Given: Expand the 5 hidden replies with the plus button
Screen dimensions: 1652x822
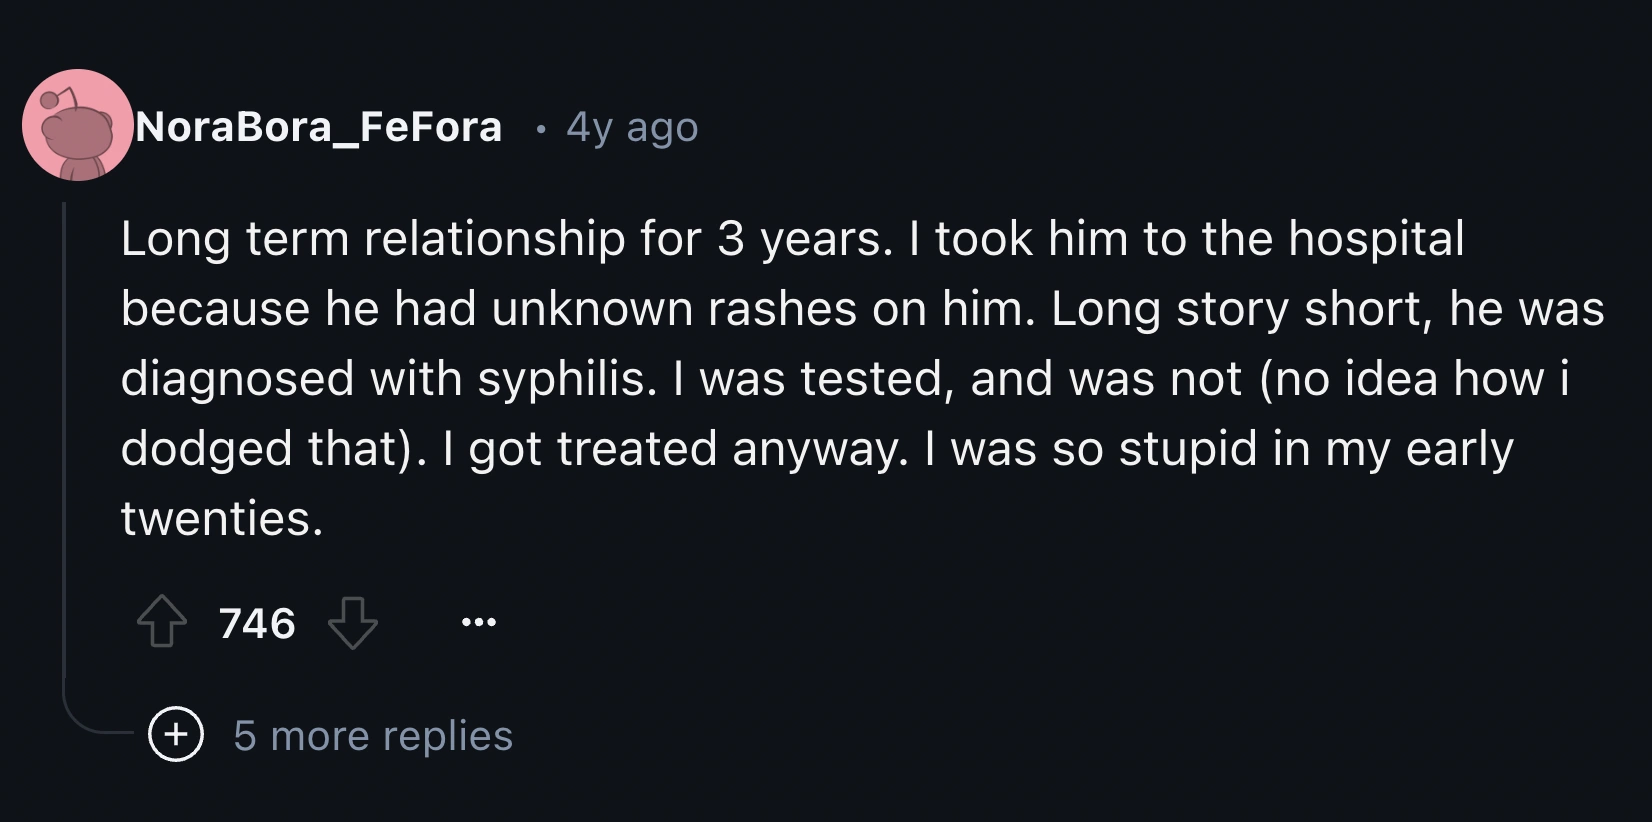Looking at the screenshot, I should point(175,736).
